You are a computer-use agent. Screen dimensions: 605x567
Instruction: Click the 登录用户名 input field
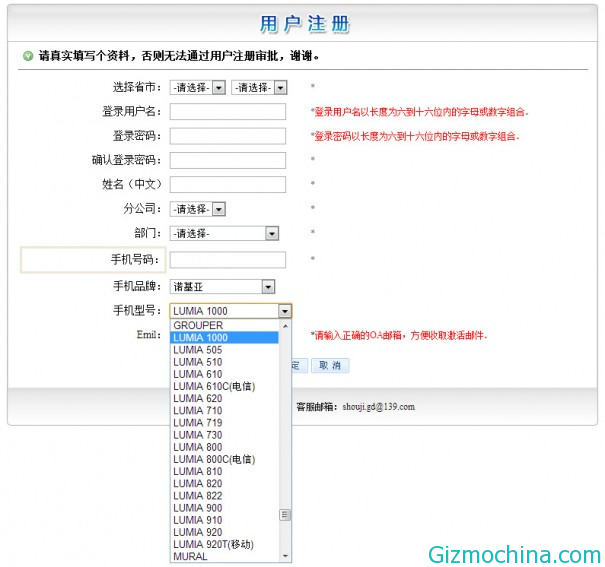[x=228, y=112]
